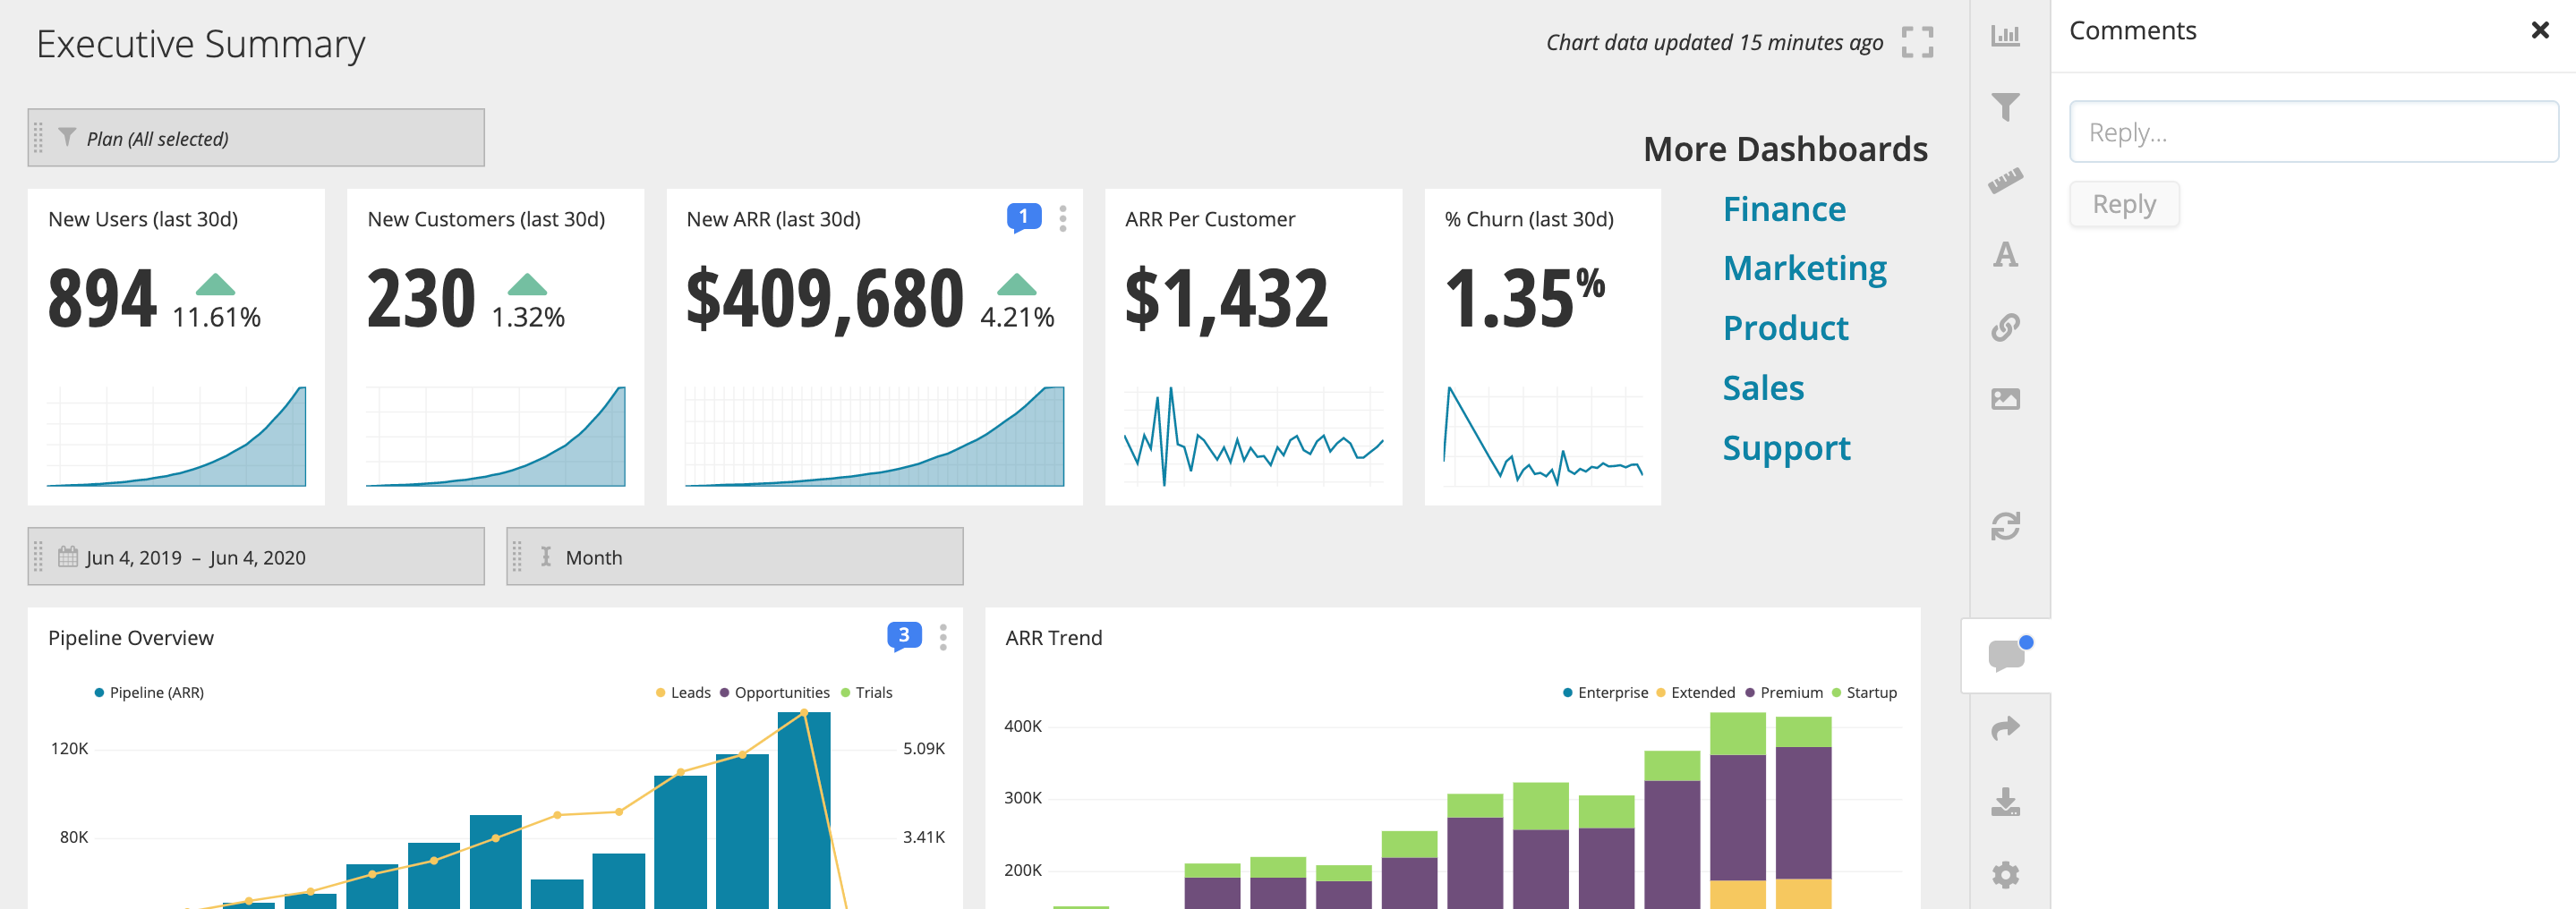Click the 11.61% New Users change indicator
Screen dimensions: 2576x909
tap(216, 302)
